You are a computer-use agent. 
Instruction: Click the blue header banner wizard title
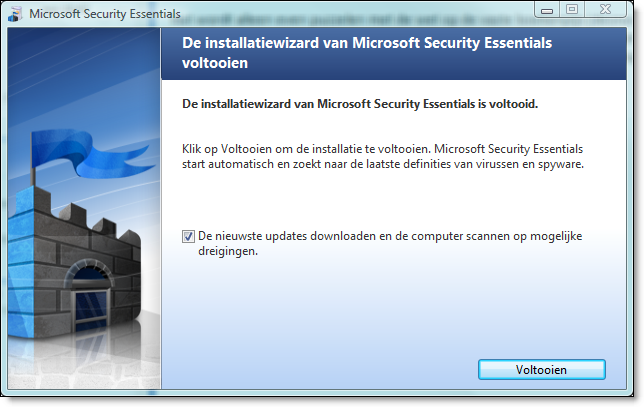point(367,53)
